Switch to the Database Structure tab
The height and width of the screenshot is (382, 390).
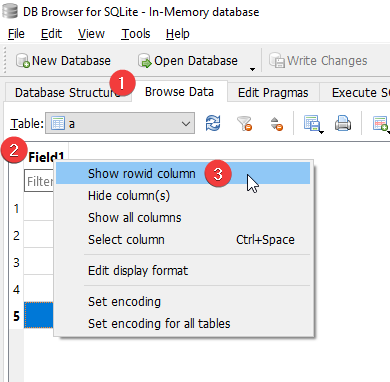(x=68, y=92)
